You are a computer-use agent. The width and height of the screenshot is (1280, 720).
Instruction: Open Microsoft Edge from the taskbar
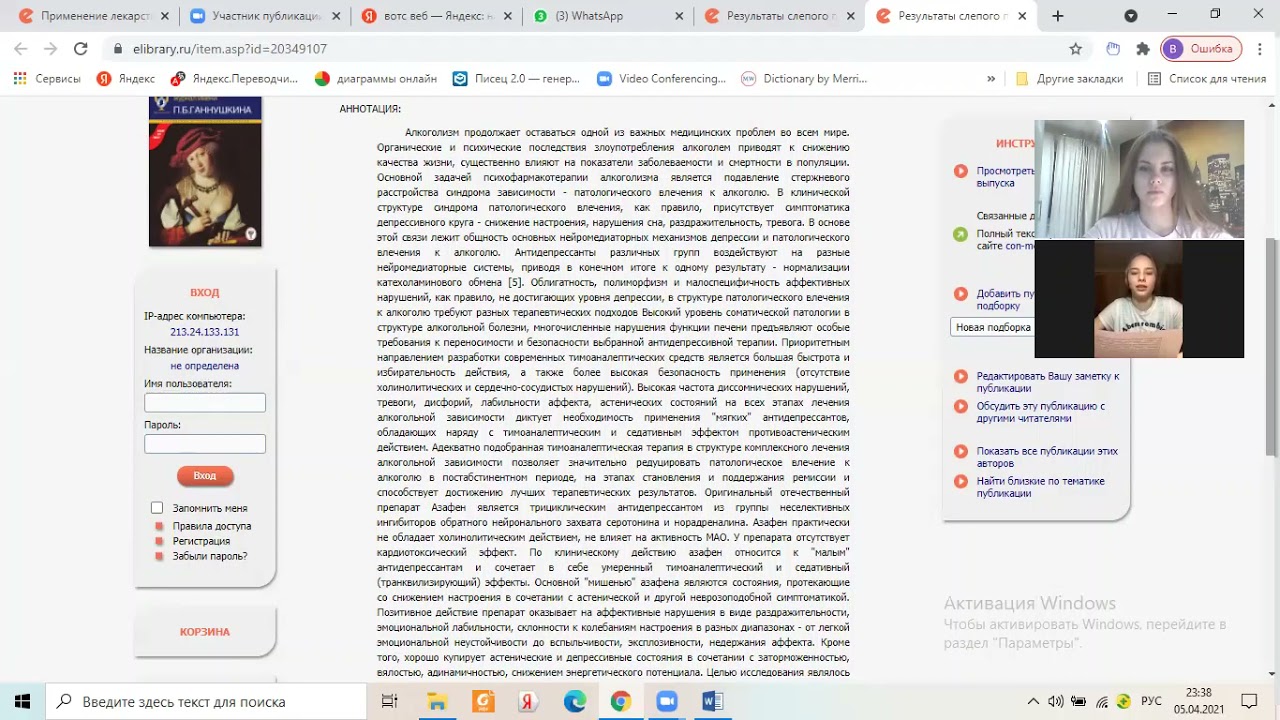coord(575,702)
